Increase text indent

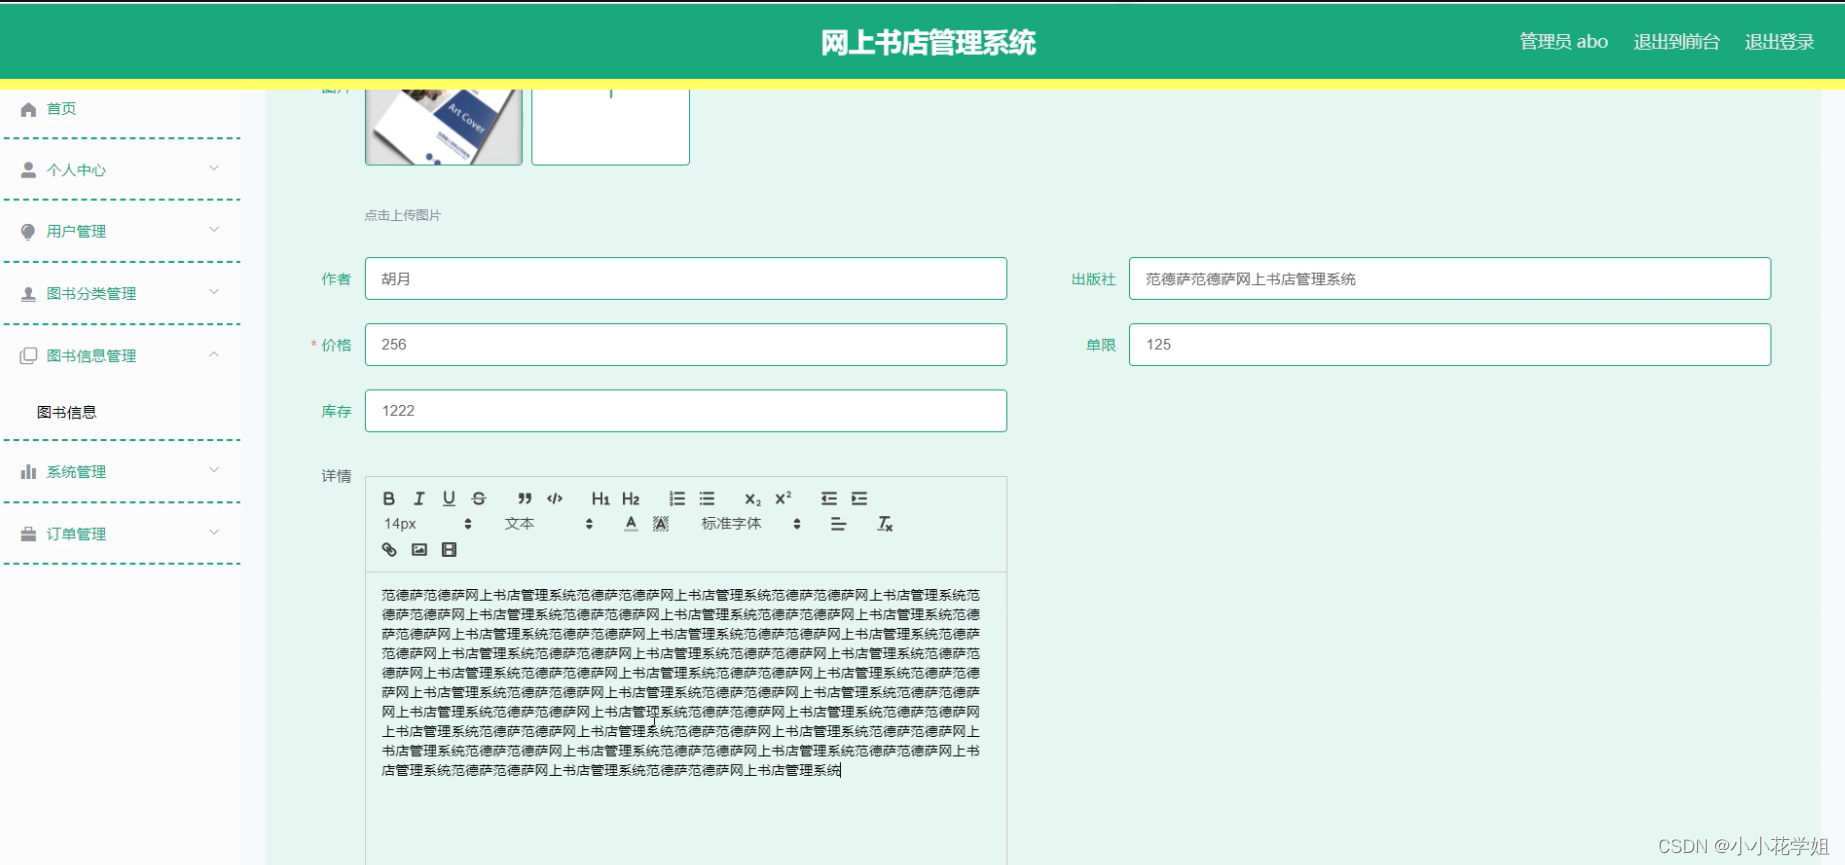coord(859,498)
